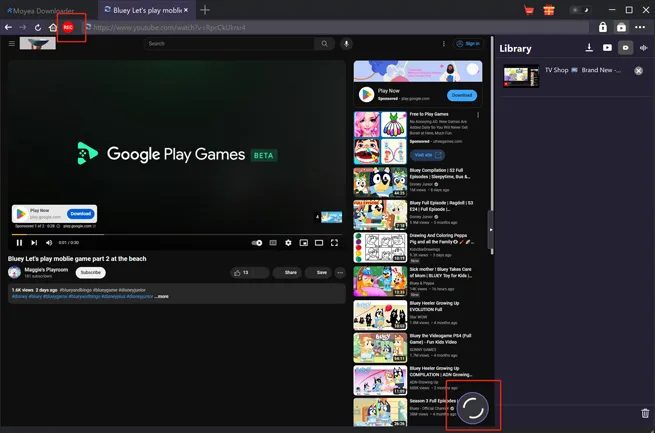Start voice search with microphone icon
This screenshot has width=655, height=433.
[346, 43]
